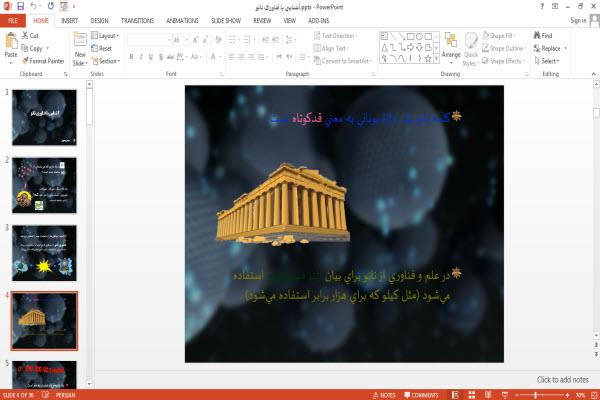Screen dimensions: 600x400
Task: Open the font name combo box
Action: 149,40
